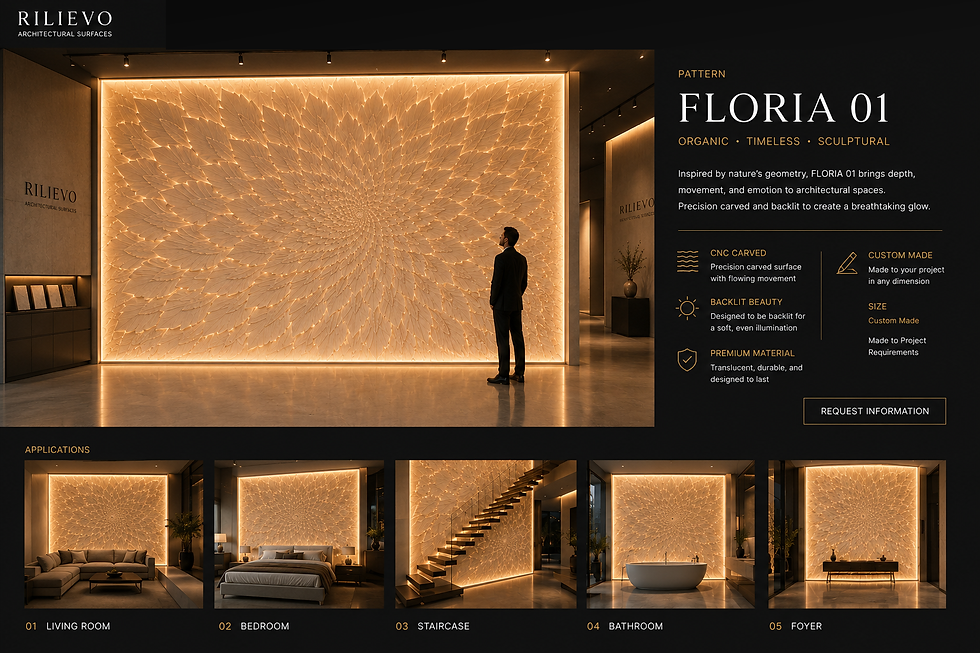Click the gold 'Custom Made' size value
980x653 pixels.
click(x=894, y=321)
